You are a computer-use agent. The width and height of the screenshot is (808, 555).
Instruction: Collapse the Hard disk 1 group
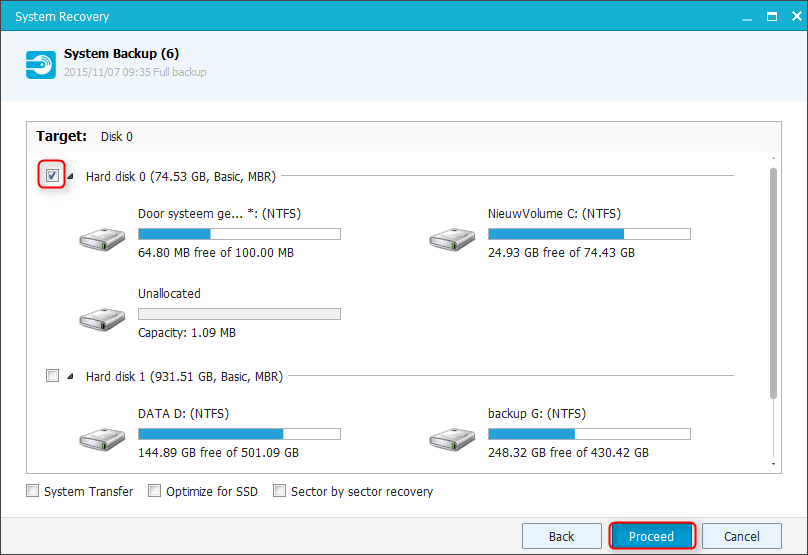pyautogui.click(x=71, y=376)
